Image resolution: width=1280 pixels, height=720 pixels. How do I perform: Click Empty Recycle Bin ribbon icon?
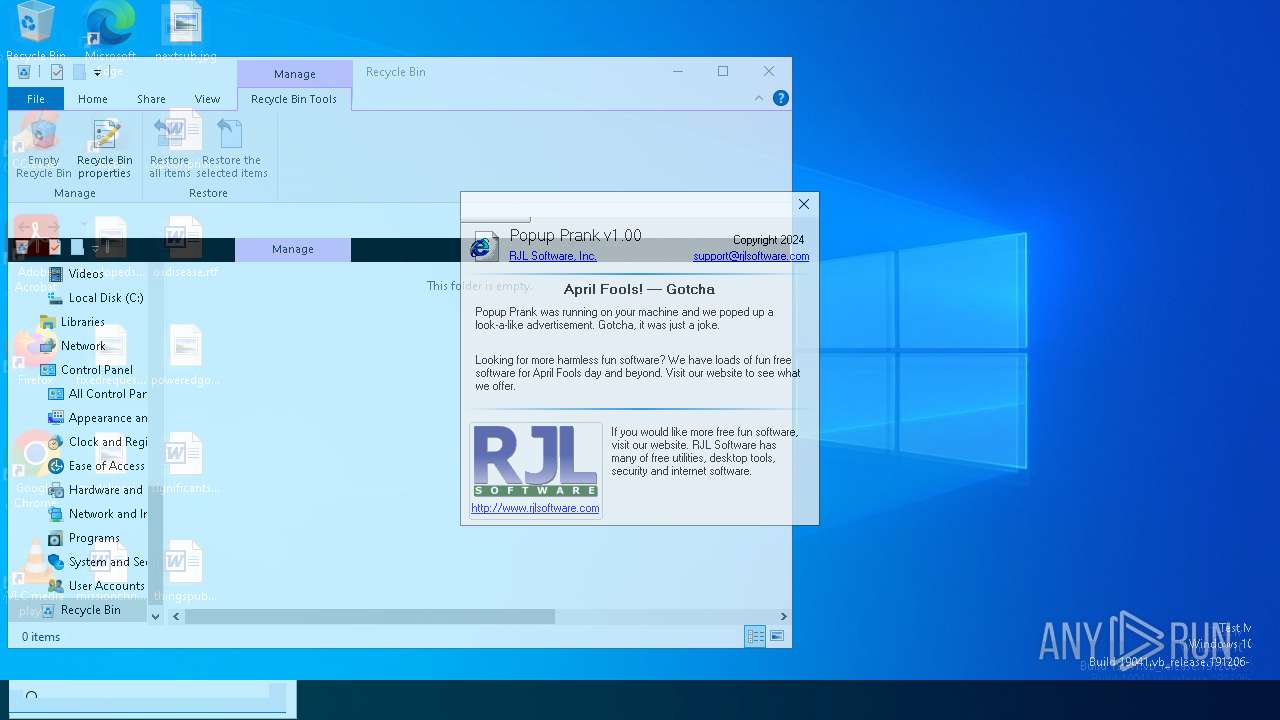tap(43, 148)
